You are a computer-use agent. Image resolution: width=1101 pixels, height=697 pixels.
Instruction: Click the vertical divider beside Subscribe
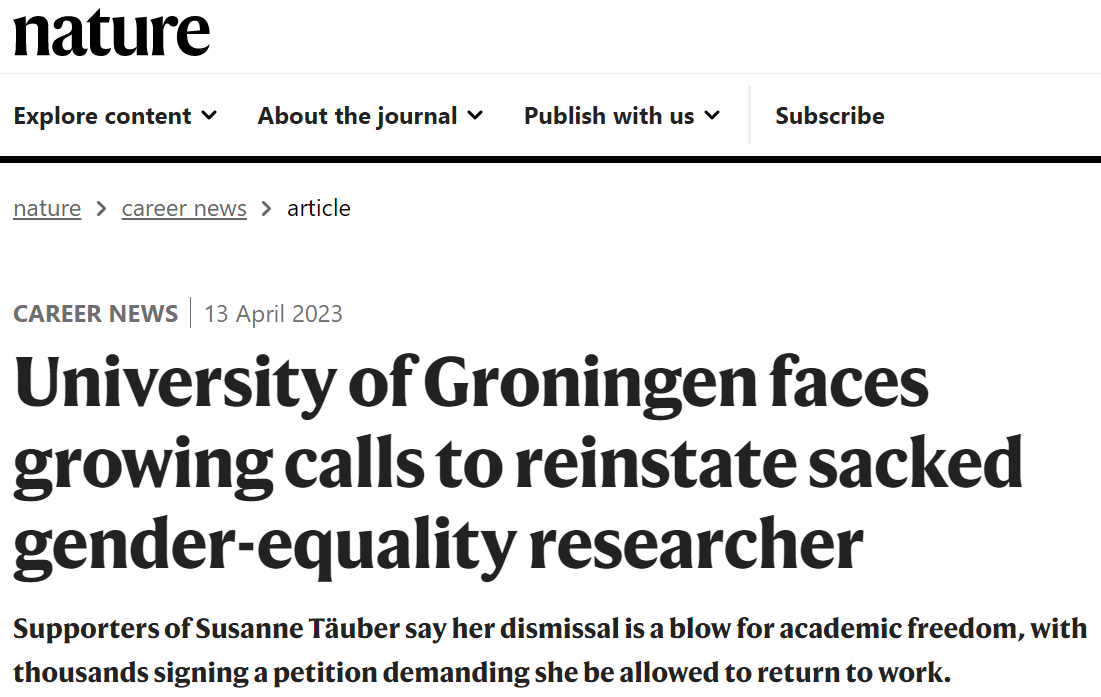pyautogui.click(x=750, y=115)
